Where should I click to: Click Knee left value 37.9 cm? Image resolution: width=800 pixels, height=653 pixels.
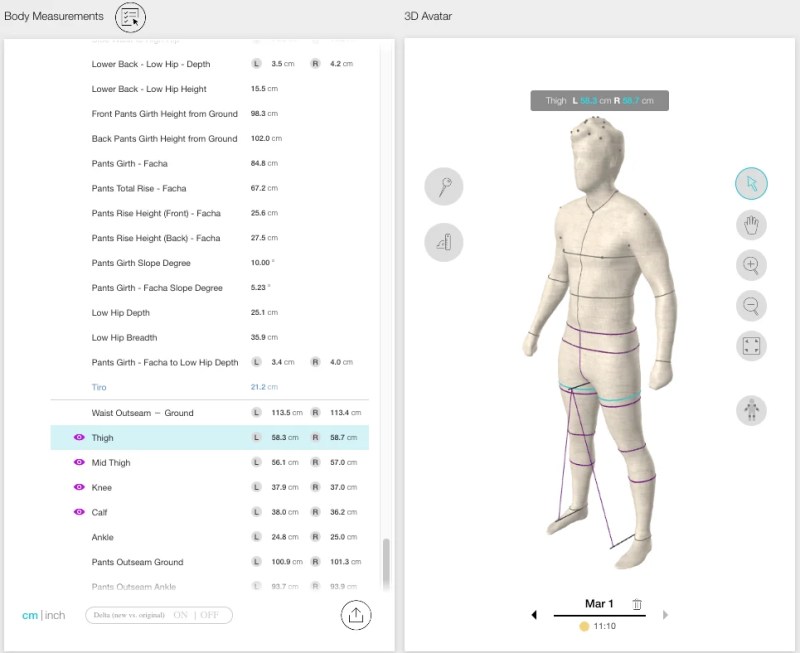pos(285,487)
